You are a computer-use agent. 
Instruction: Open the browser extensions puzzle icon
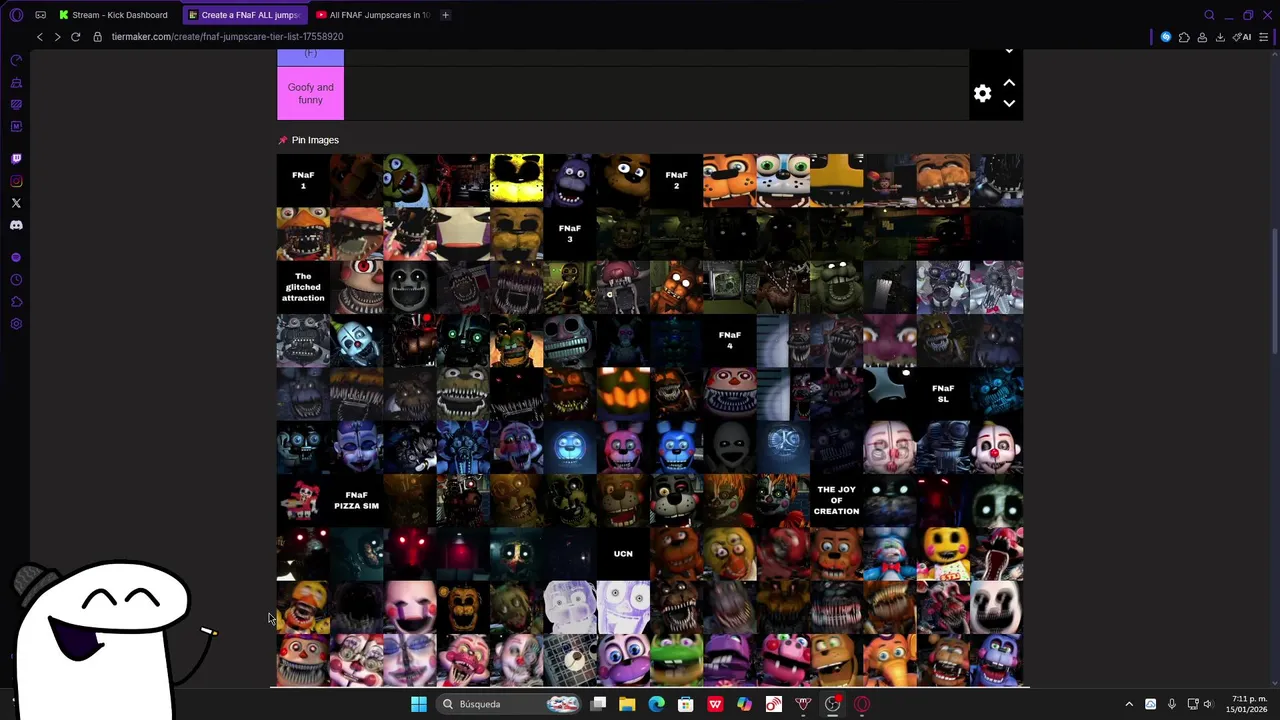[1184, 37]
